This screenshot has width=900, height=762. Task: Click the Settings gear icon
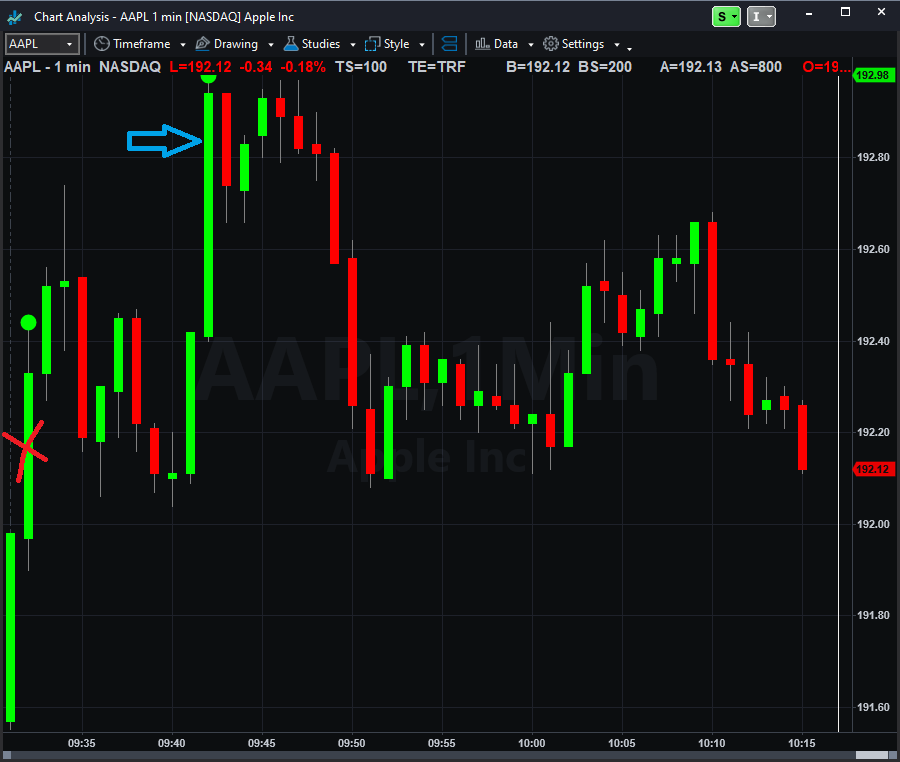tap(550, 44)
